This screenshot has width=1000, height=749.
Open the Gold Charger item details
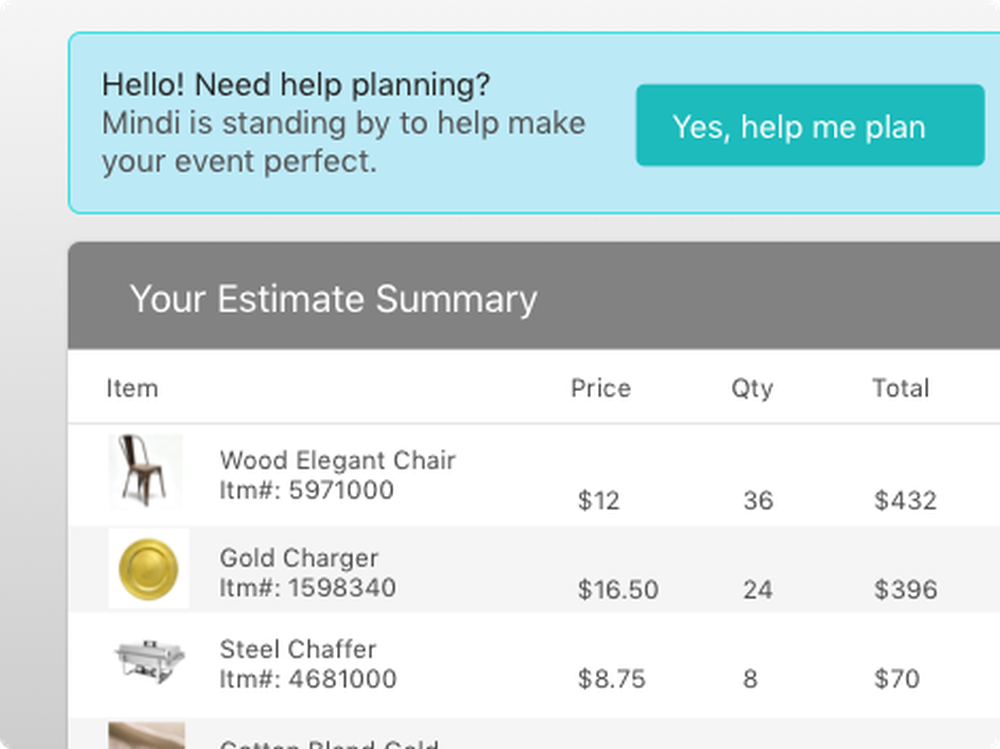click(x=299, y=558)
